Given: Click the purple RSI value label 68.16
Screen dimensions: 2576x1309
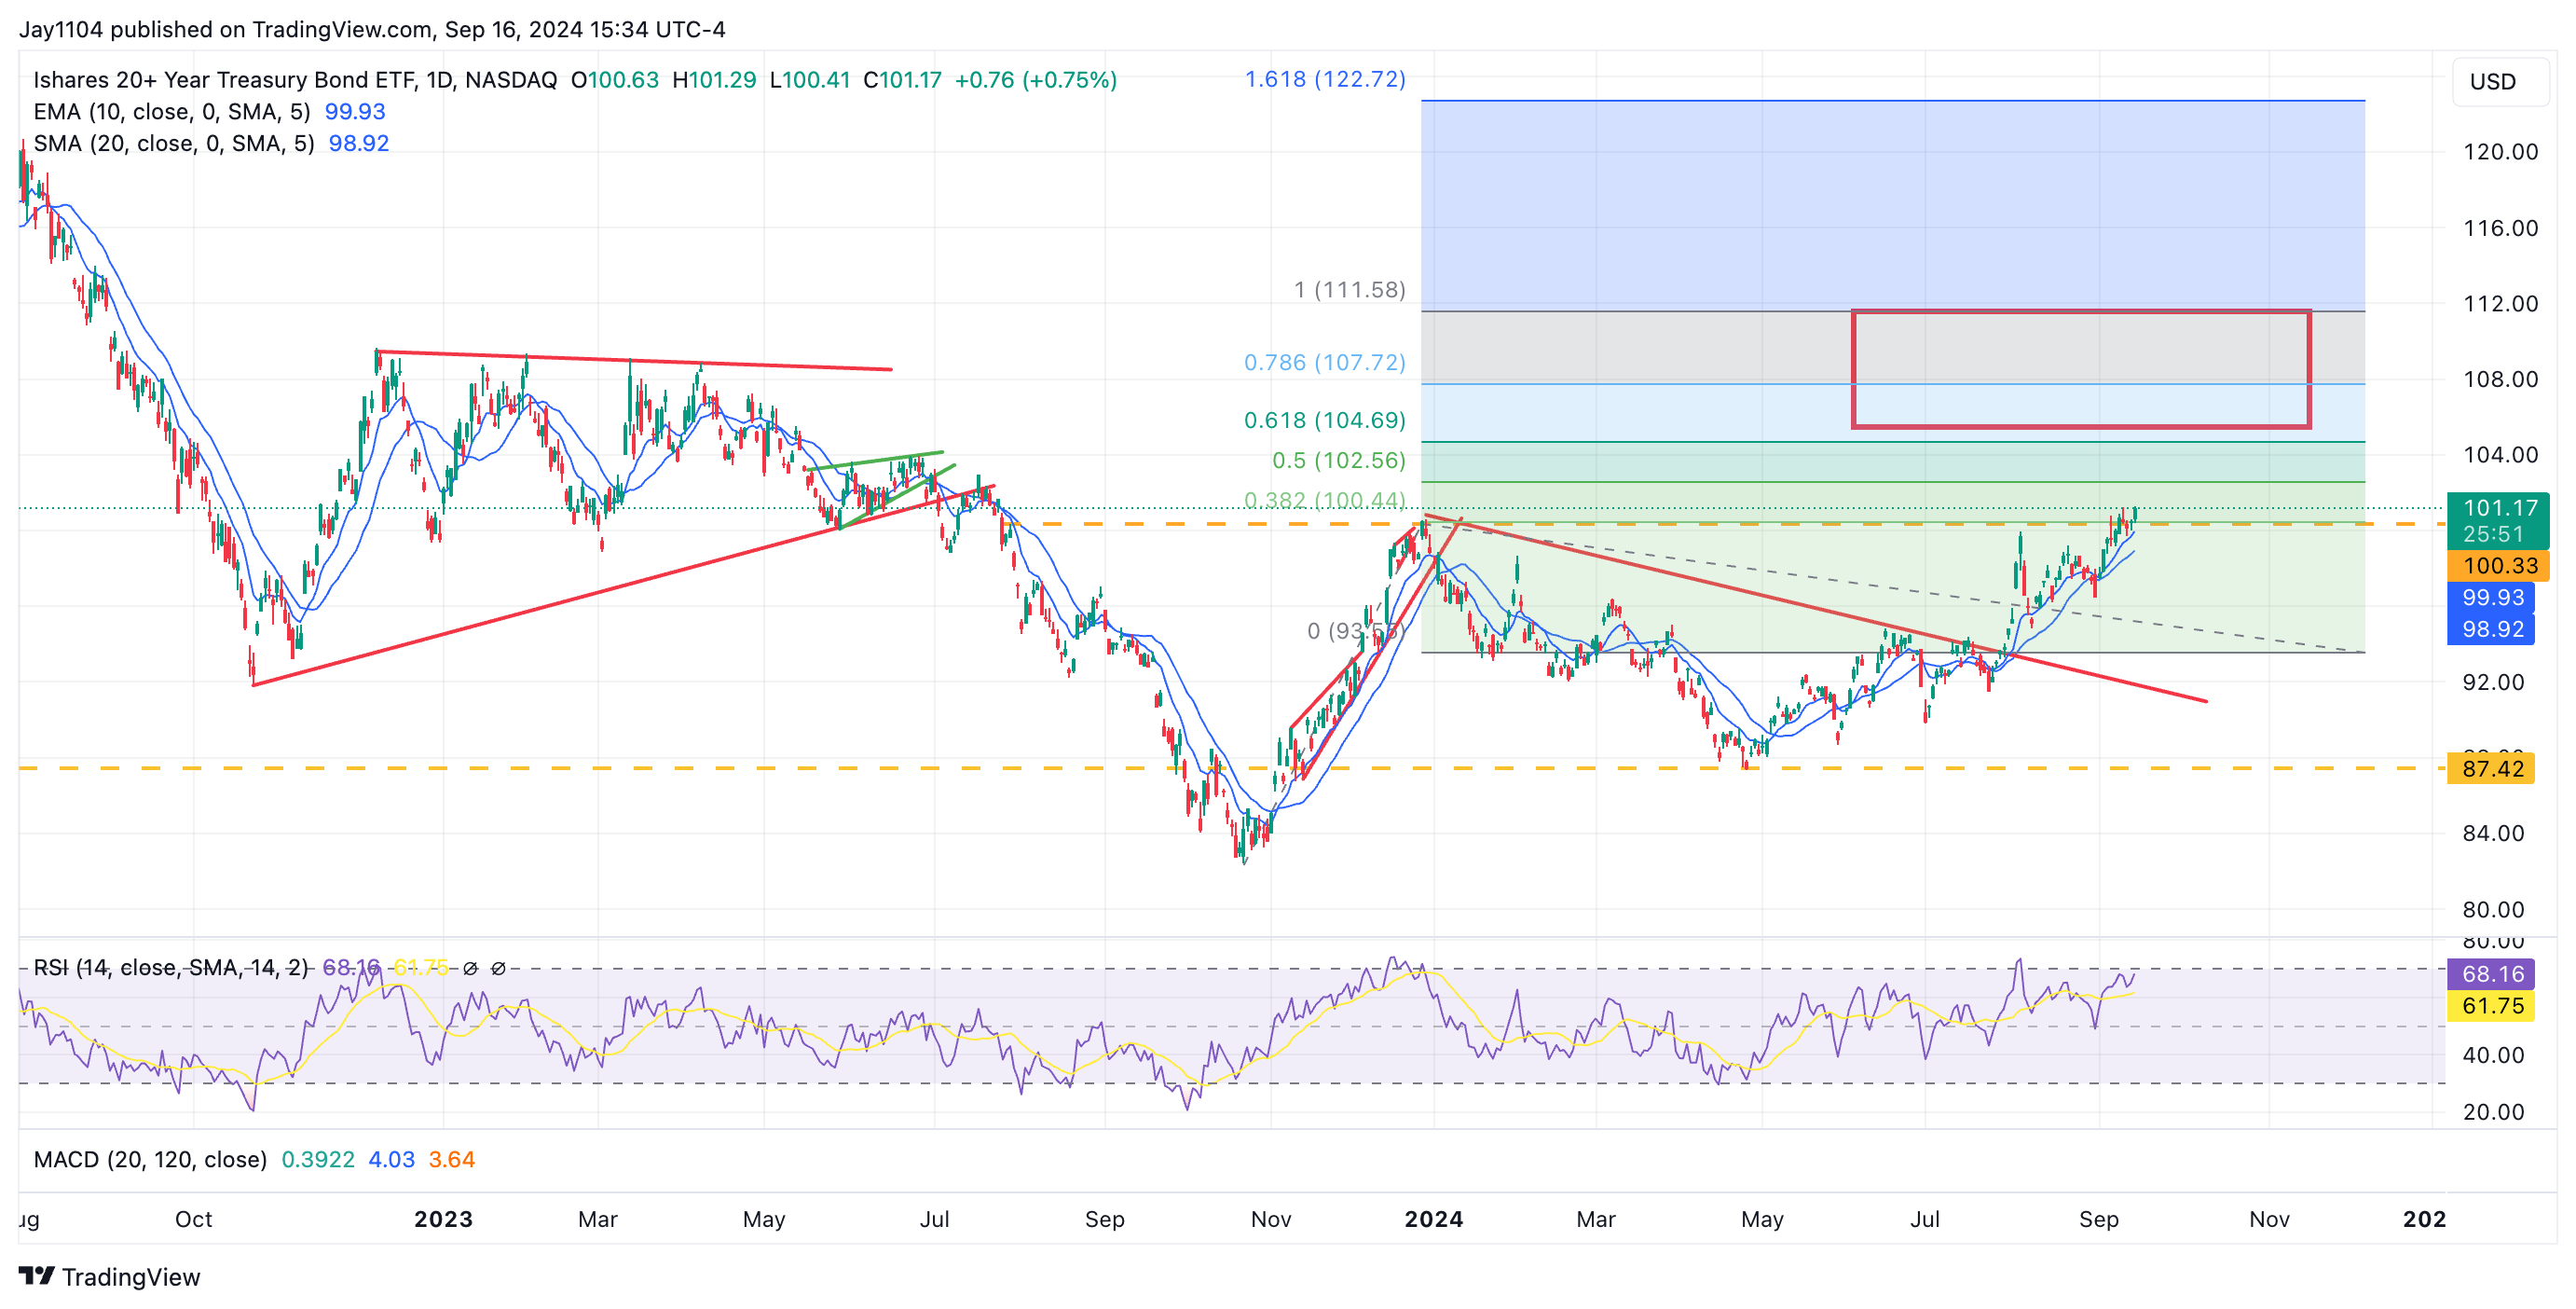Looking at the screenshot, I should click(x=2491, y=974).
